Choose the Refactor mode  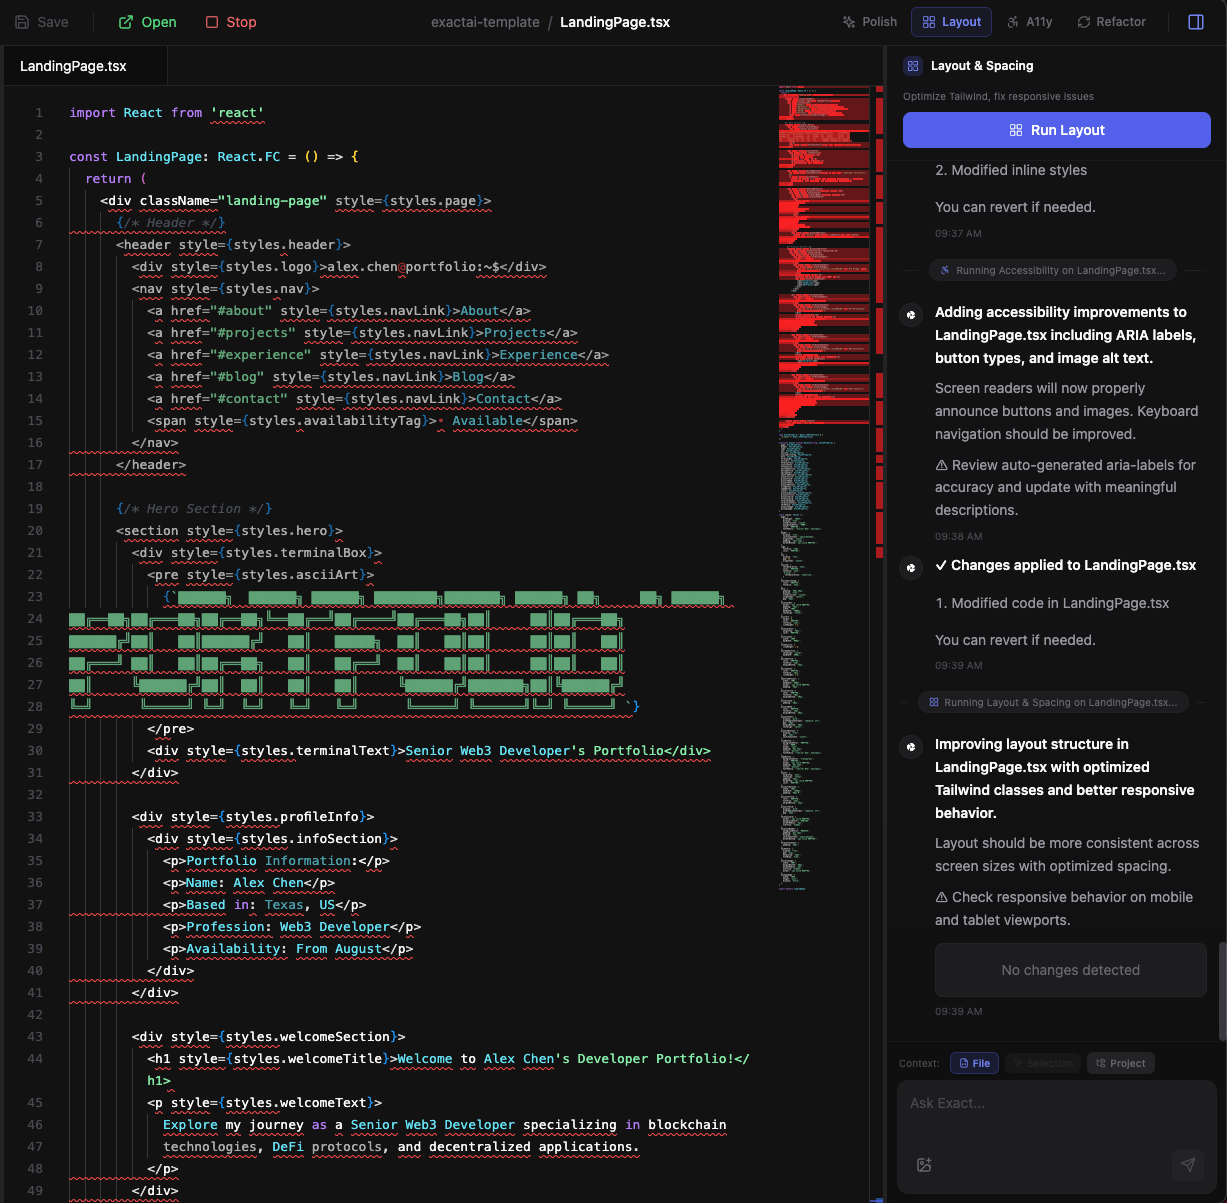coord(1111,22)
